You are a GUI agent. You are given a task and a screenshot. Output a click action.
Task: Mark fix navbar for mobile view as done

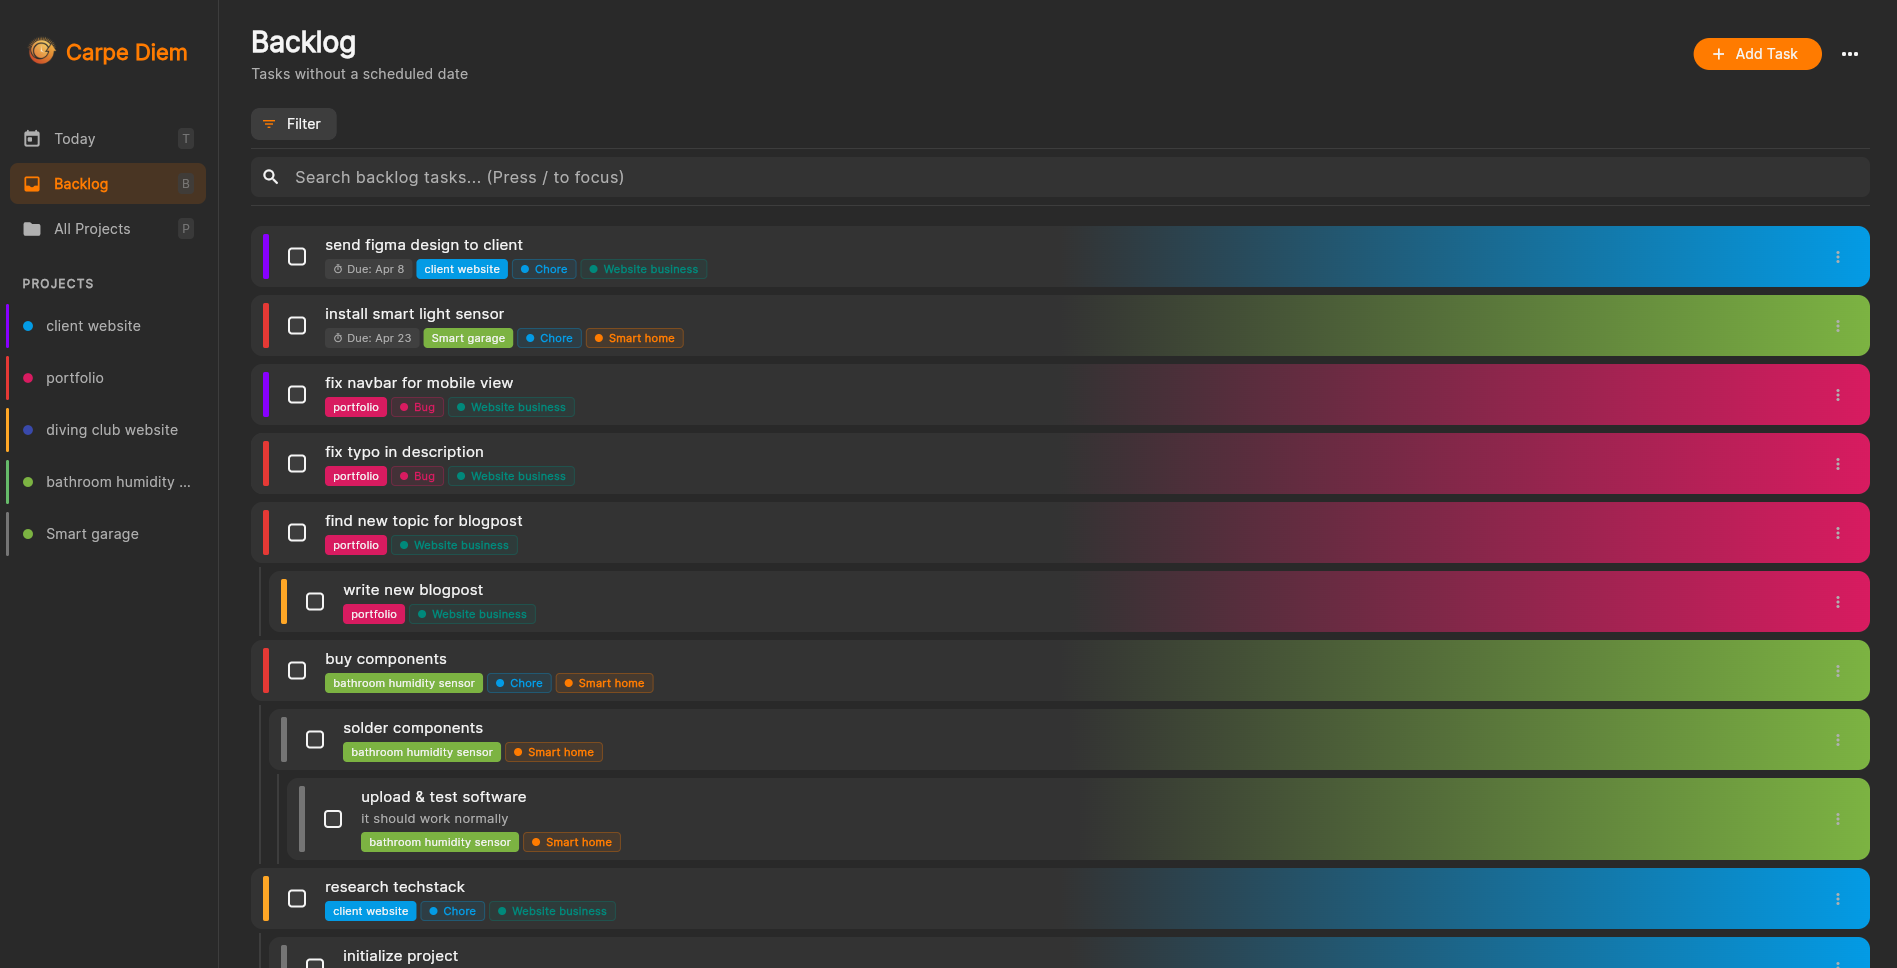pos(297,395)
